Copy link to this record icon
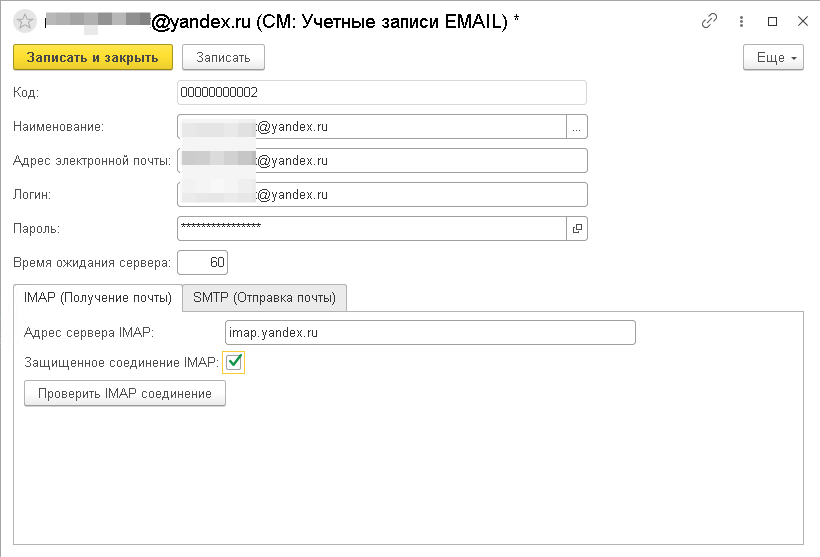 709,21
